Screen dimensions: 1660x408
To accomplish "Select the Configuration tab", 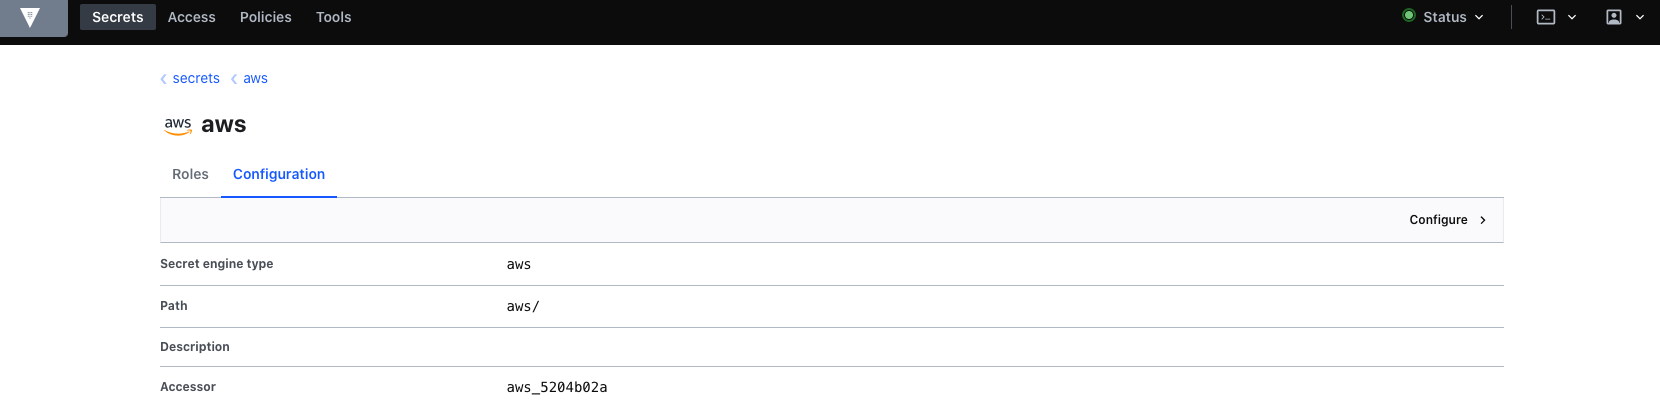I will tap(279, 174).
